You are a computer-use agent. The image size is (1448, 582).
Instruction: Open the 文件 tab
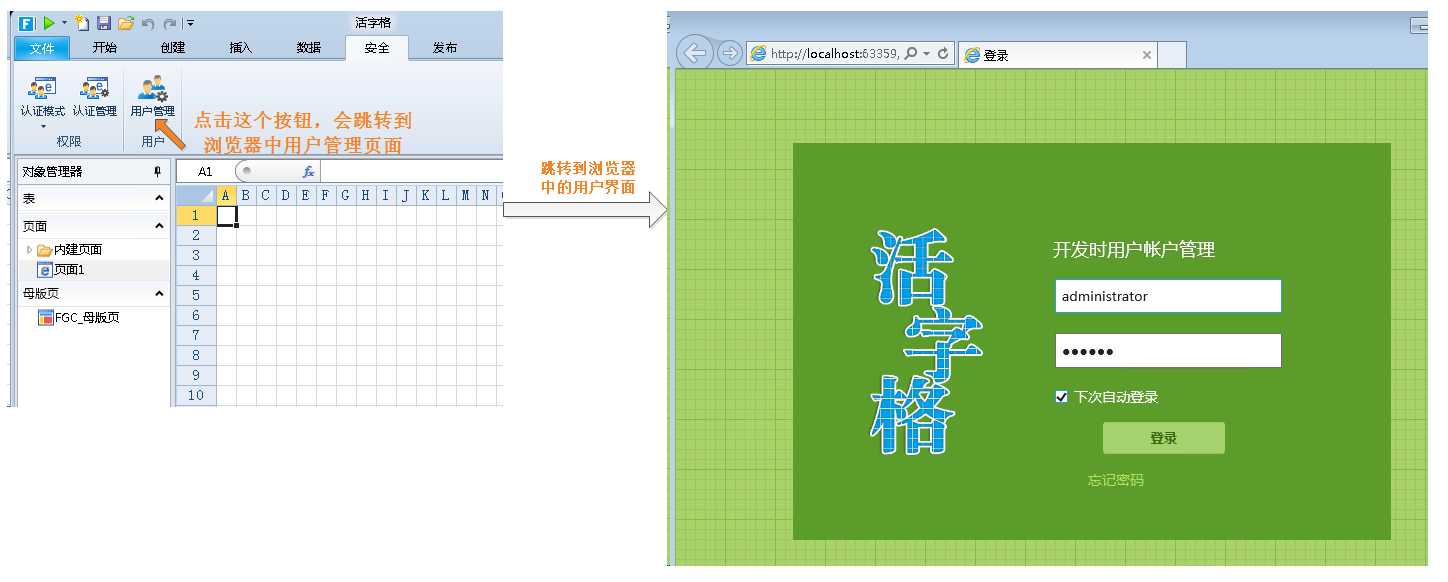click(x=42, y=47)
